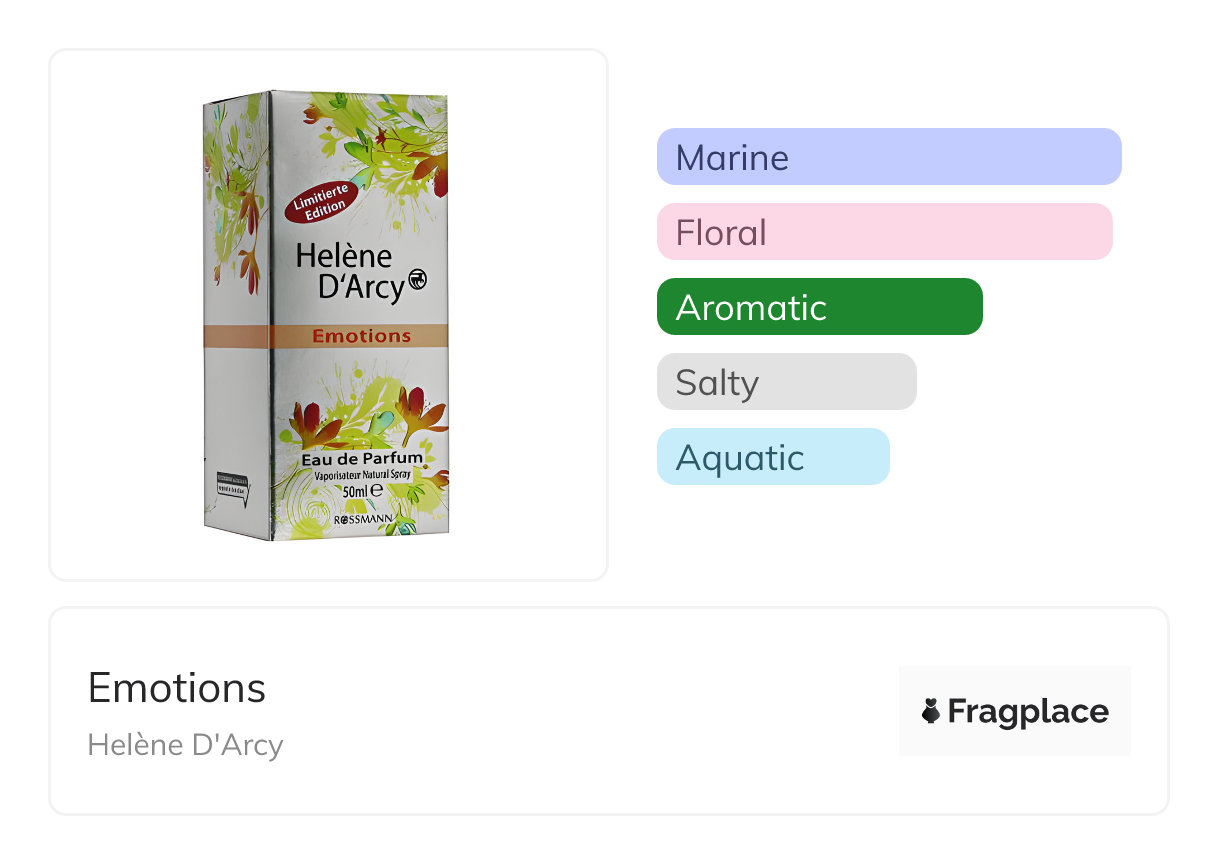Click the Fragplace logo text
This screenshot has width=1218, height=864.
1027,712
